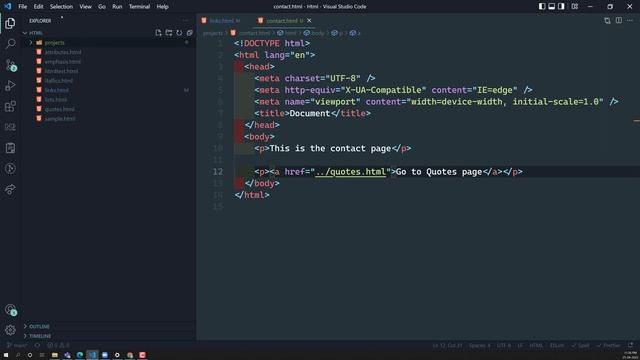Click the errors and warnings status
The image size is (640, 360).
point(58,345)
